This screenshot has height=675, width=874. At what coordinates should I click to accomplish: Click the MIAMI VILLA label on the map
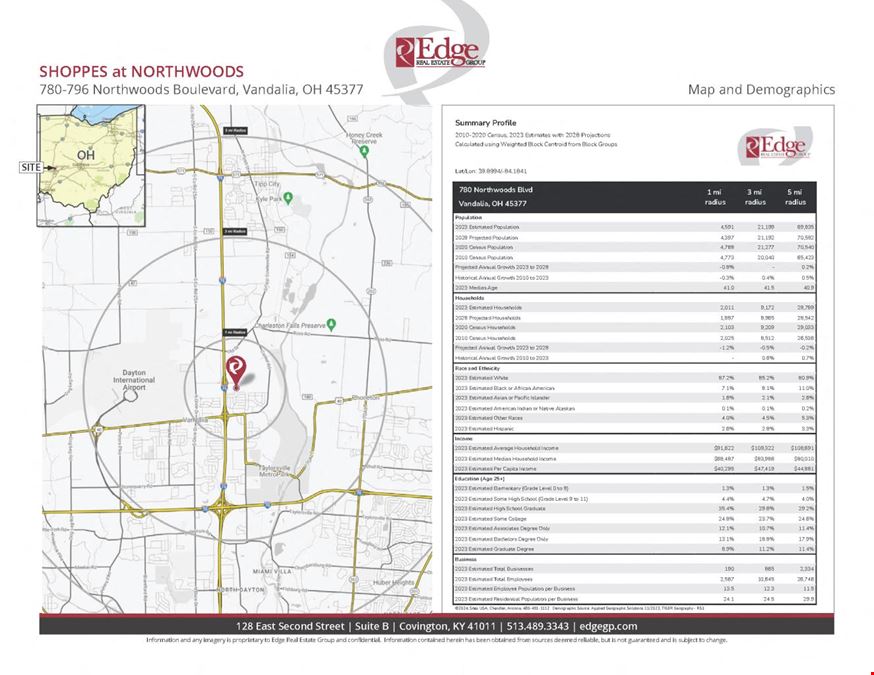tap(272, 571)
